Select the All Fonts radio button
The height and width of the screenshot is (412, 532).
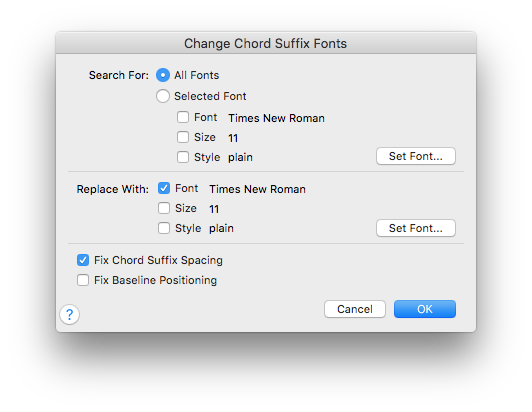pos(163,75)
